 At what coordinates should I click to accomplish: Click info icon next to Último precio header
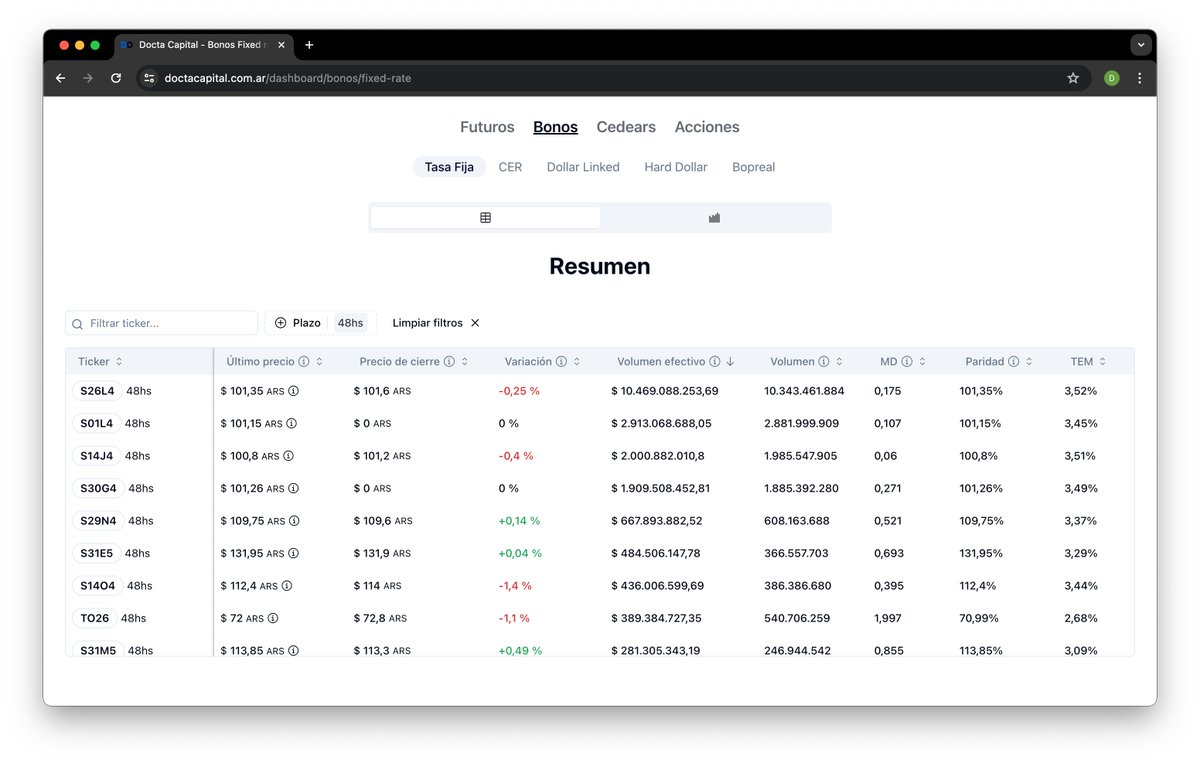304,362
